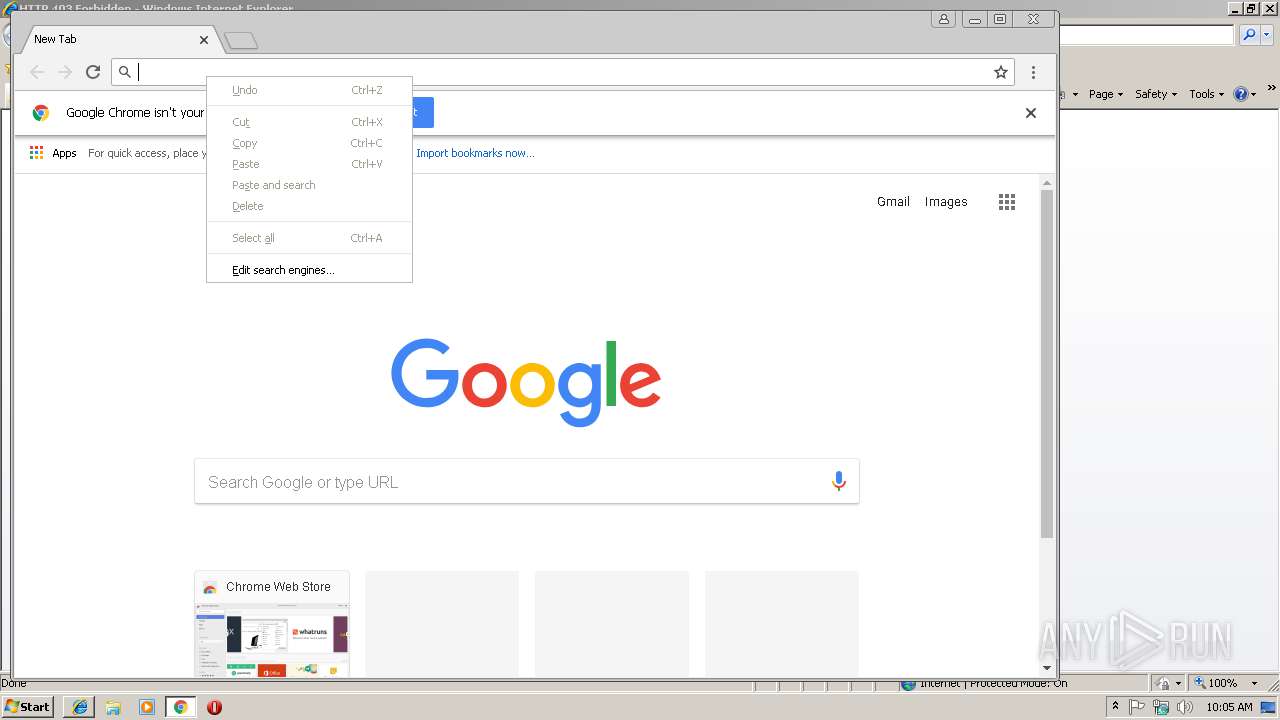Reload the page with the refresh icon
1280x720 pixels.
[93, 72]
